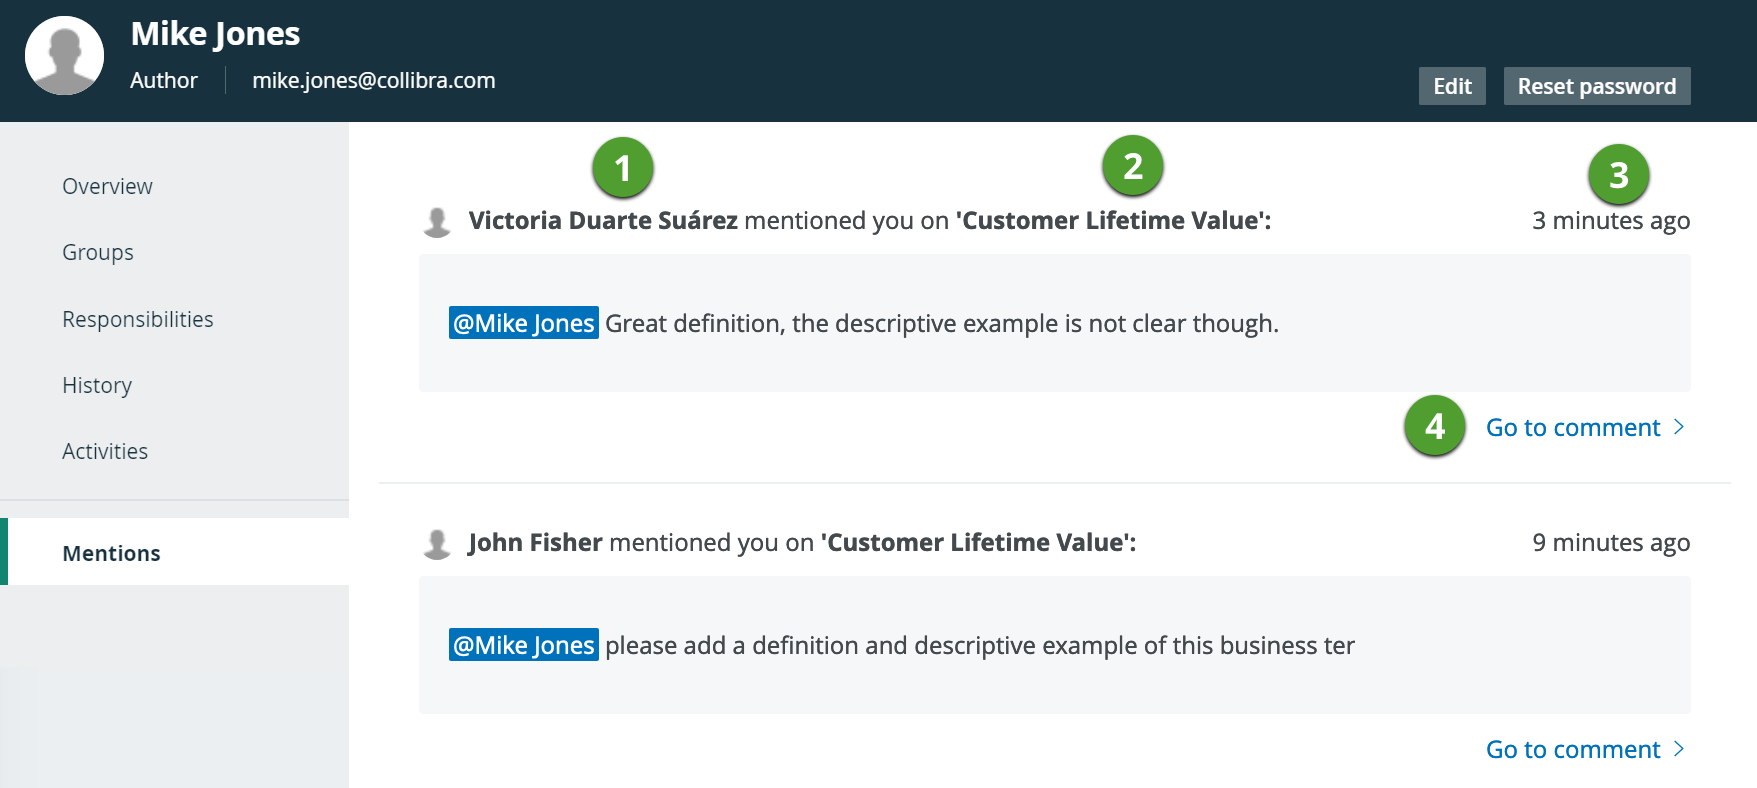Click @Mike Jones tag in Victoria's comment
Screen dimensions: 1757x788
(x=523, y=323)
